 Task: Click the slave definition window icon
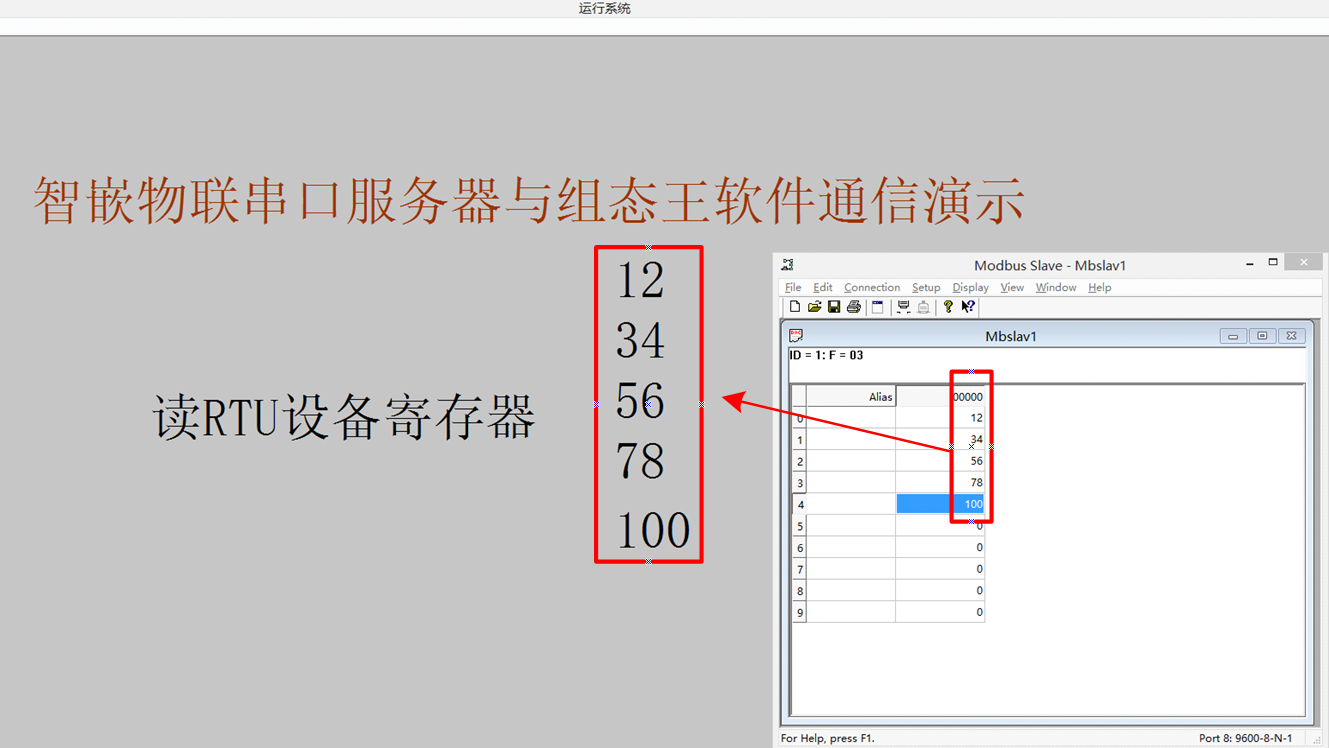coord(878,307)
